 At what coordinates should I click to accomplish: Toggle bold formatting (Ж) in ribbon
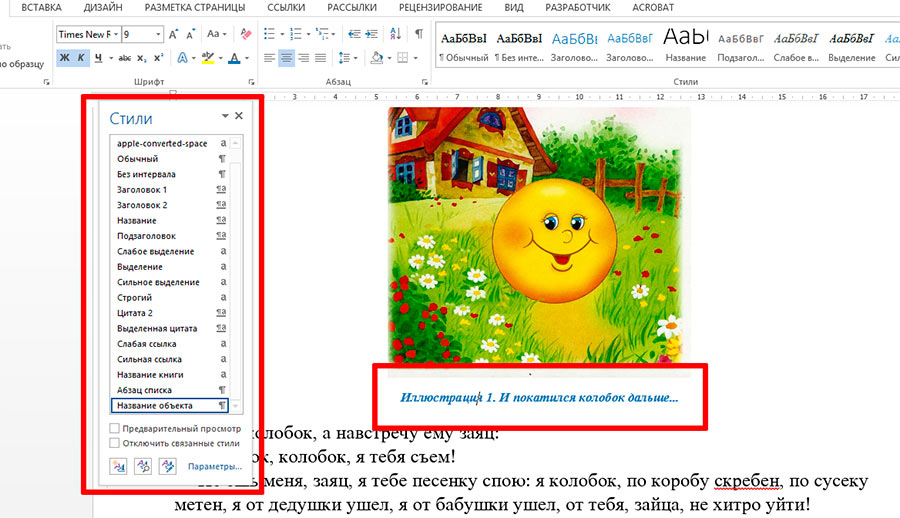[x=65, y=58]
